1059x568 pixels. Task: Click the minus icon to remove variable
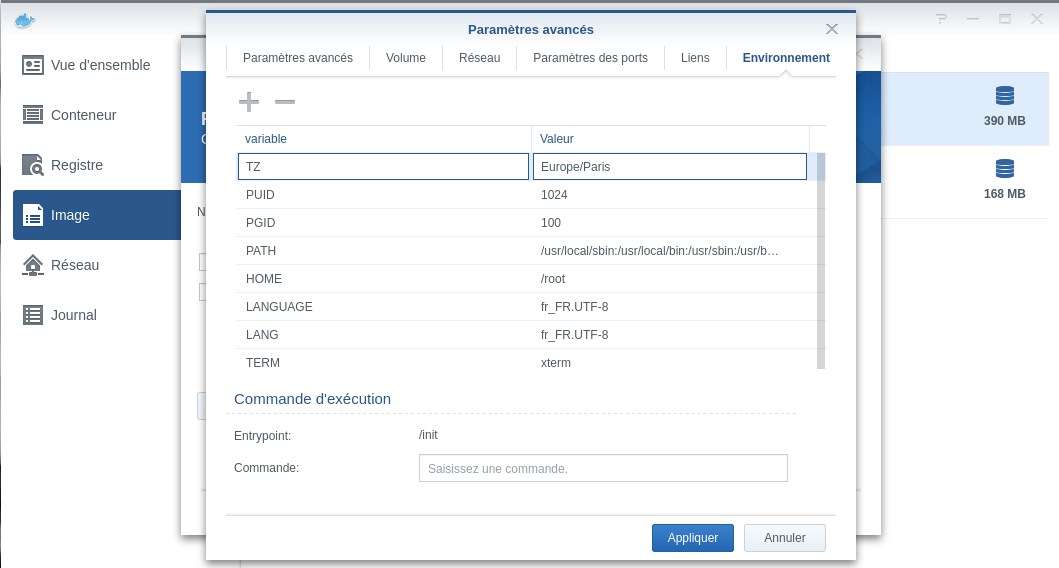[x=285, y=102]
